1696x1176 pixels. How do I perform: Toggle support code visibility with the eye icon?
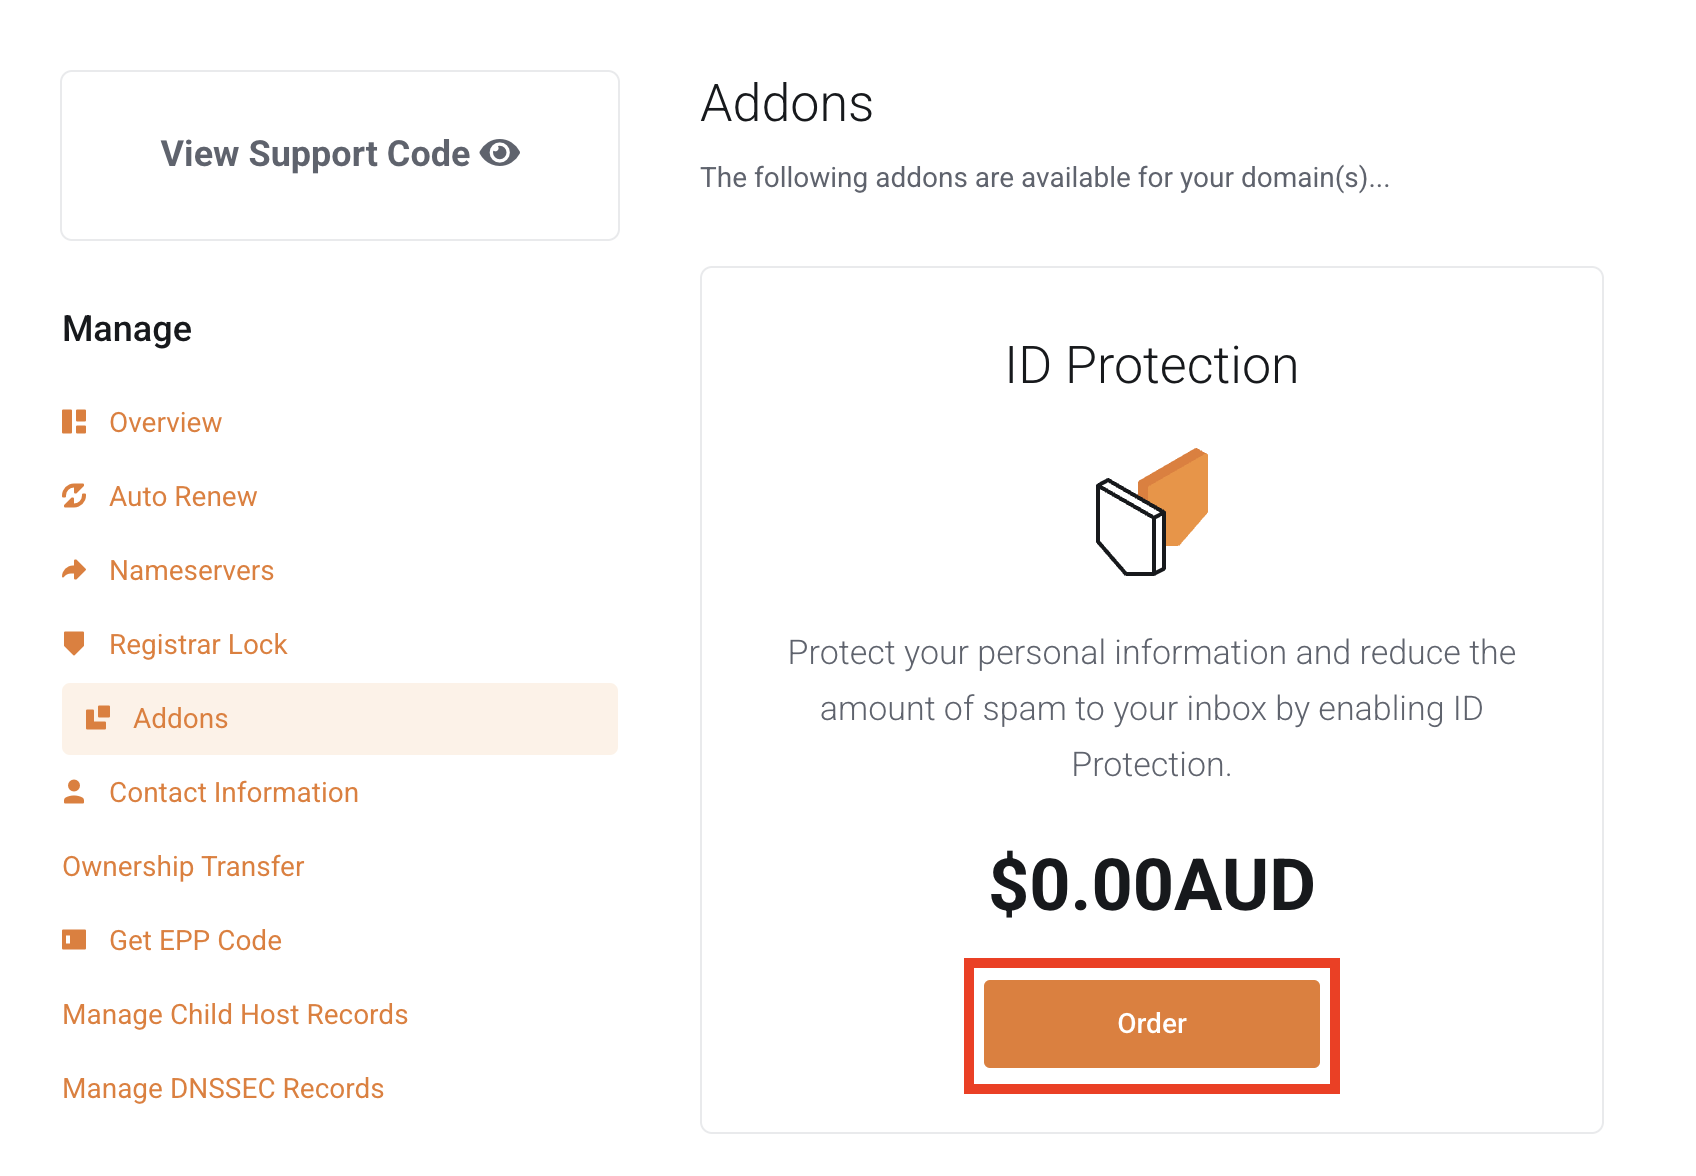point(503,152)
